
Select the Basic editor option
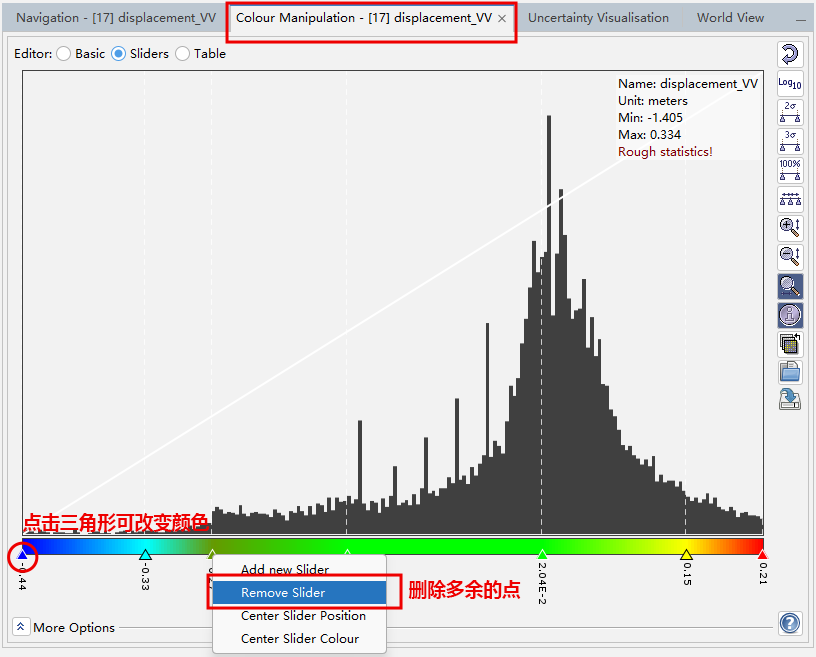point(63,54)
